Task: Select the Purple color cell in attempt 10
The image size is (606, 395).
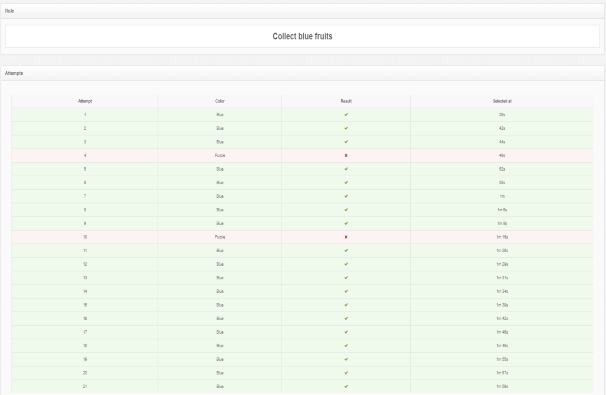Action: coord(220,237)
